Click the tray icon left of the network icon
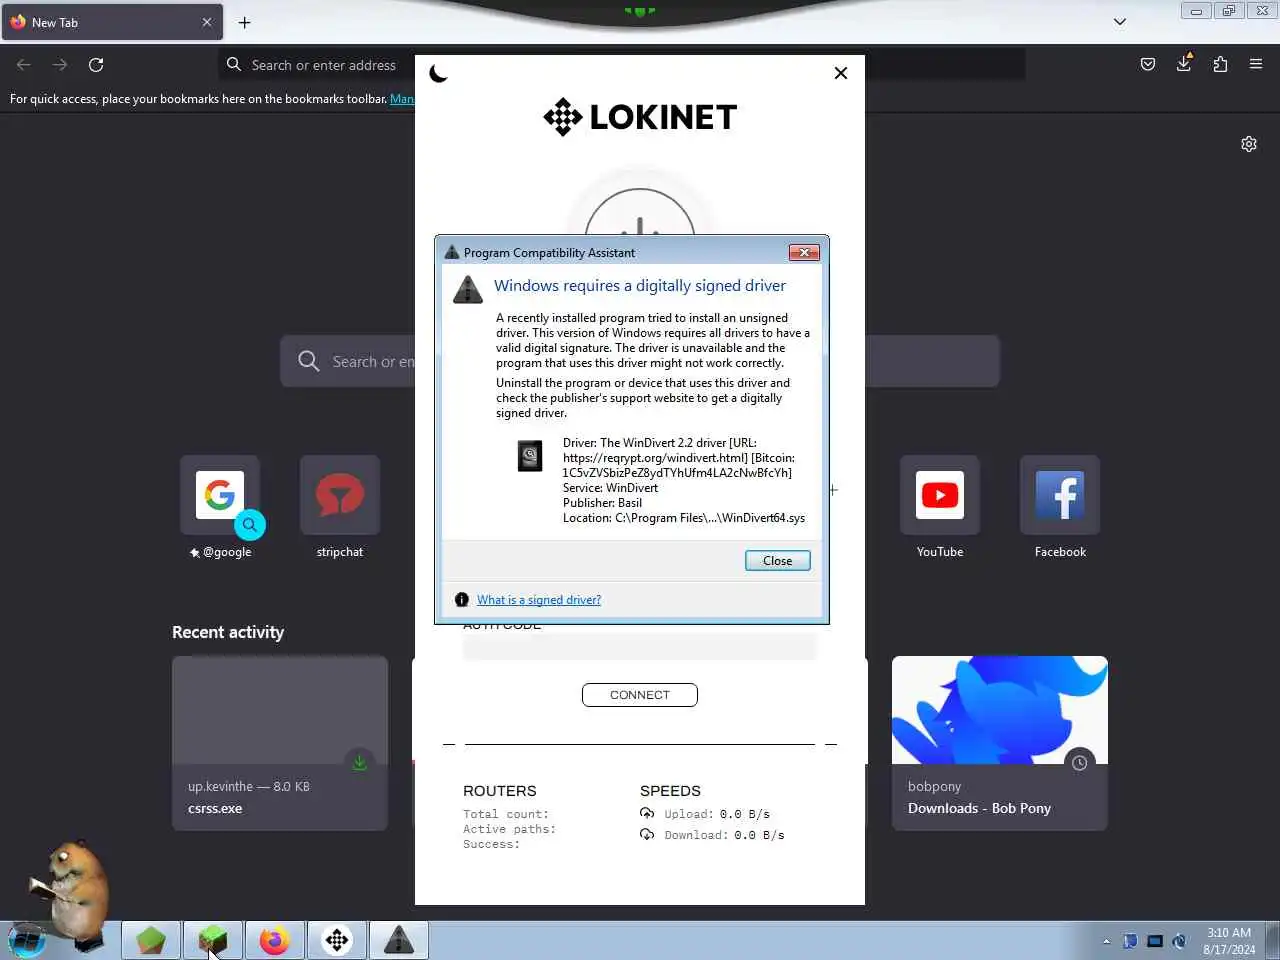 [1130, 941]
